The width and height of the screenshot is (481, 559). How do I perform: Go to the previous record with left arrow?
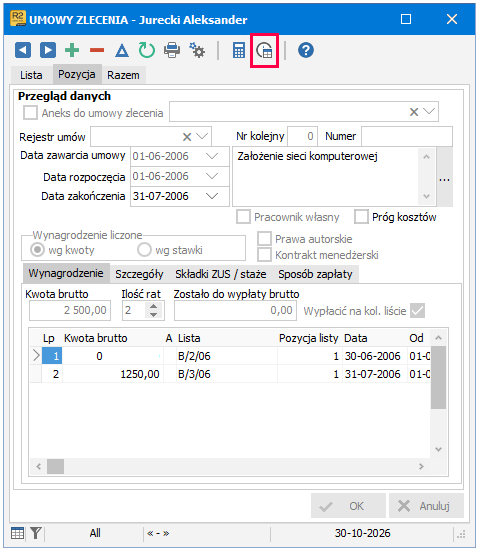(23, 50)
